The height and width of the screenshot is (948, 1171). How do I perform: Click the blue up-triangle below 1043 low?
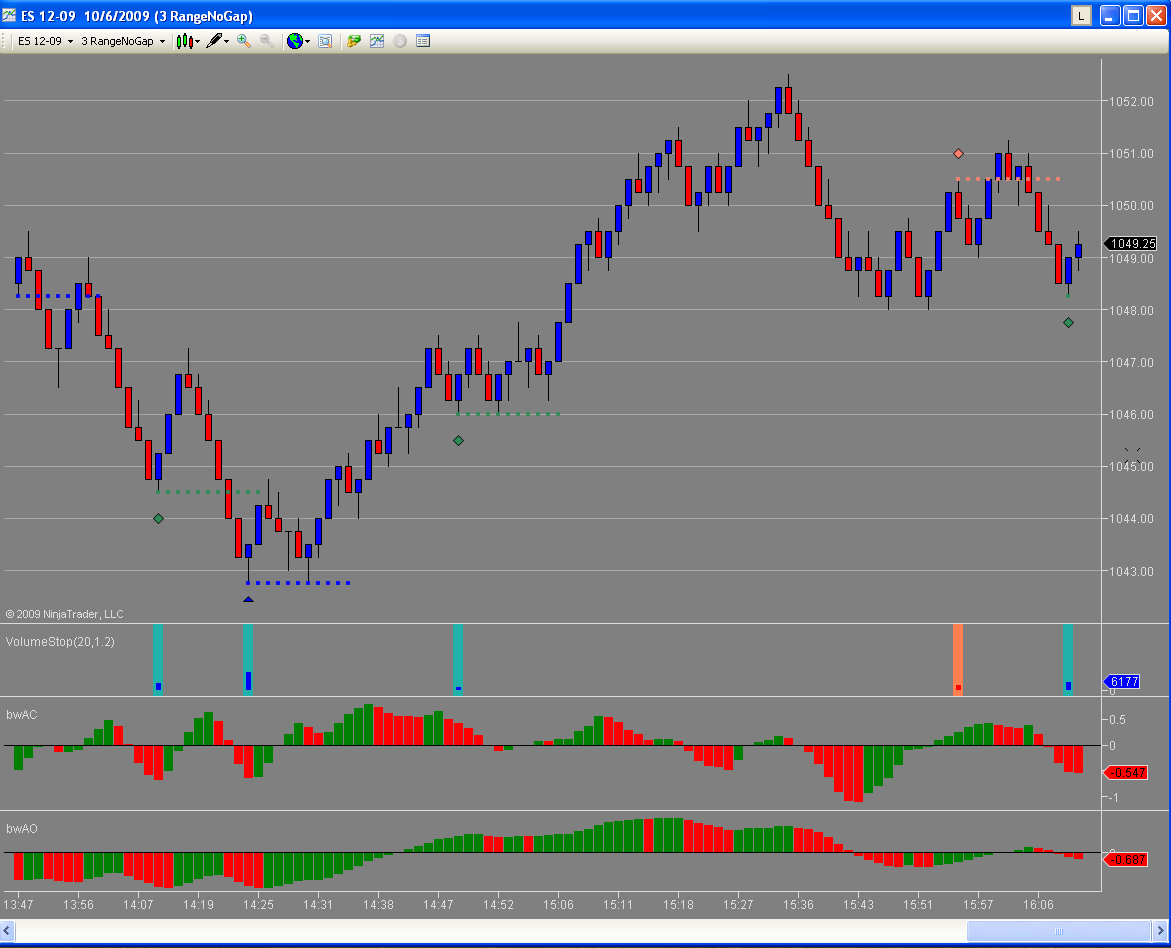coord(249,599)
